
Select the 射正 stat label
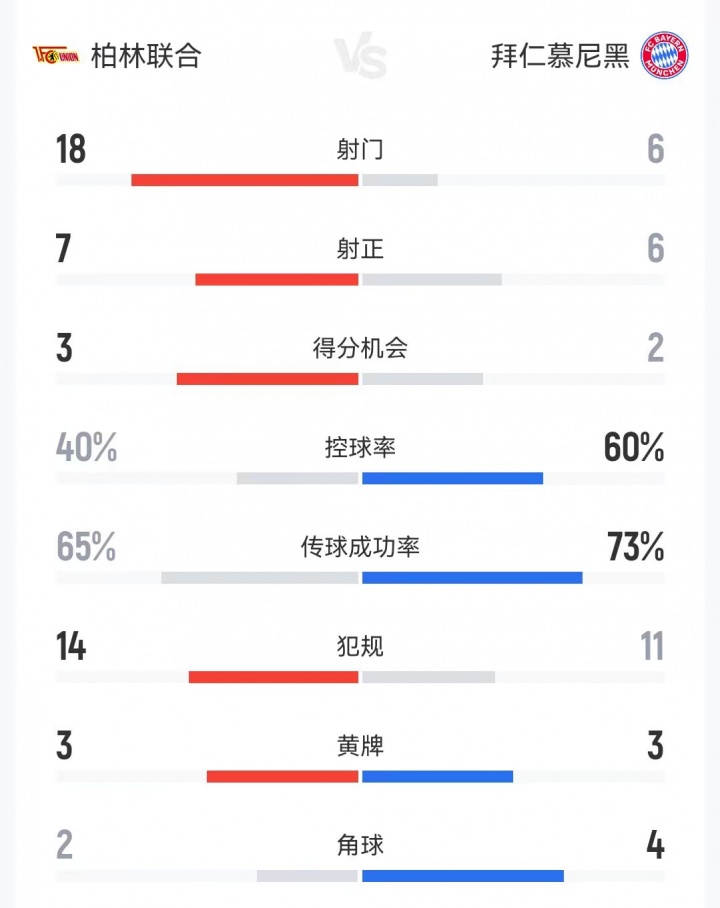360,248
